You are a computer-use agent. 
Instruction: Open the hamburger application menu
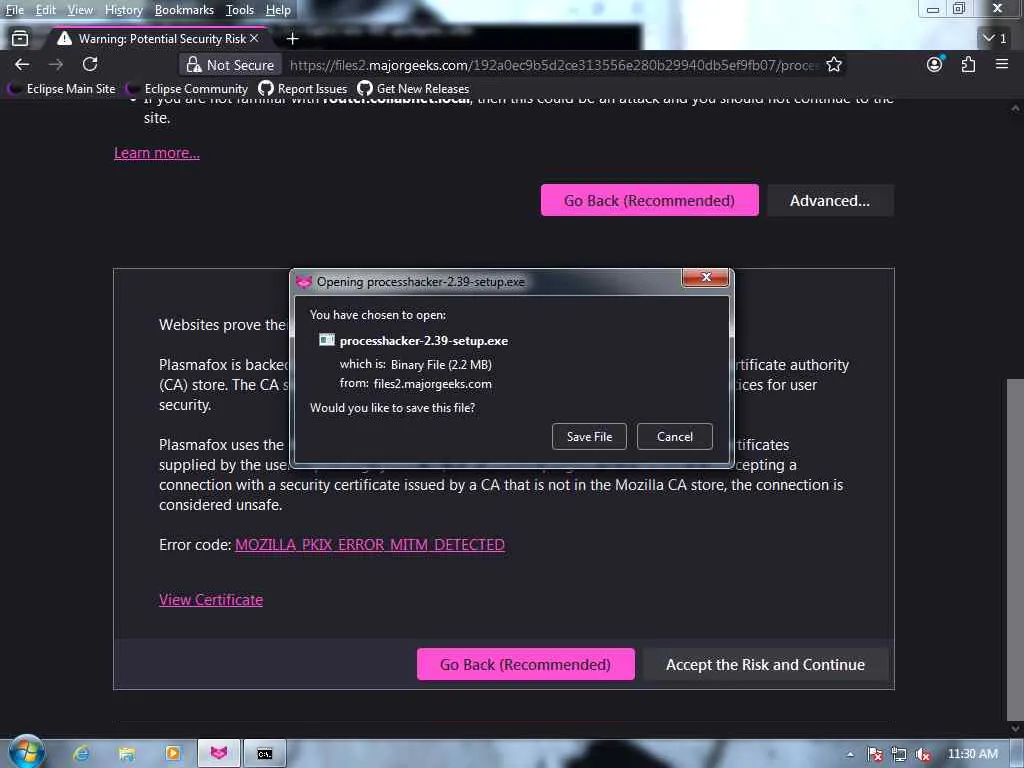1002,64
